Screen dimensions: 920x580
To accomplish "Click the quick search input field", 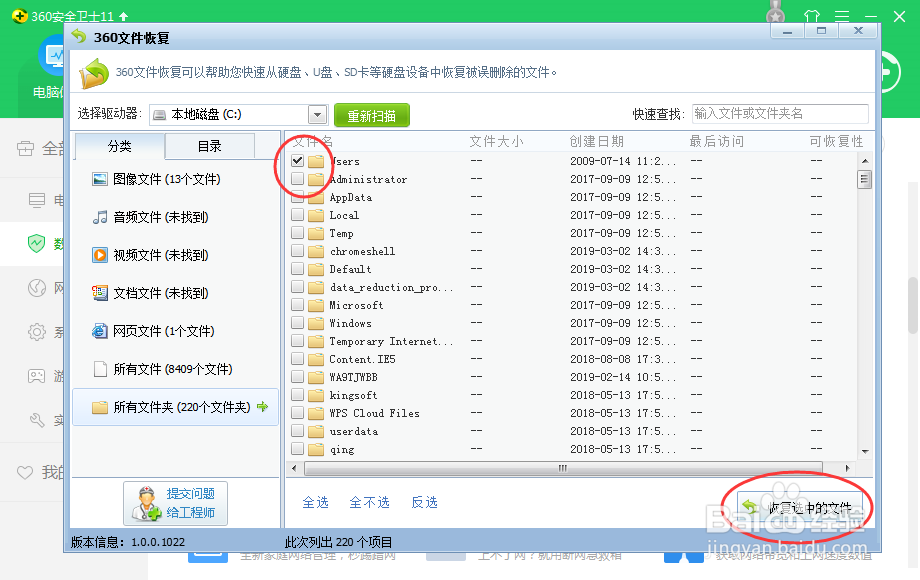I will coord(780,114).
